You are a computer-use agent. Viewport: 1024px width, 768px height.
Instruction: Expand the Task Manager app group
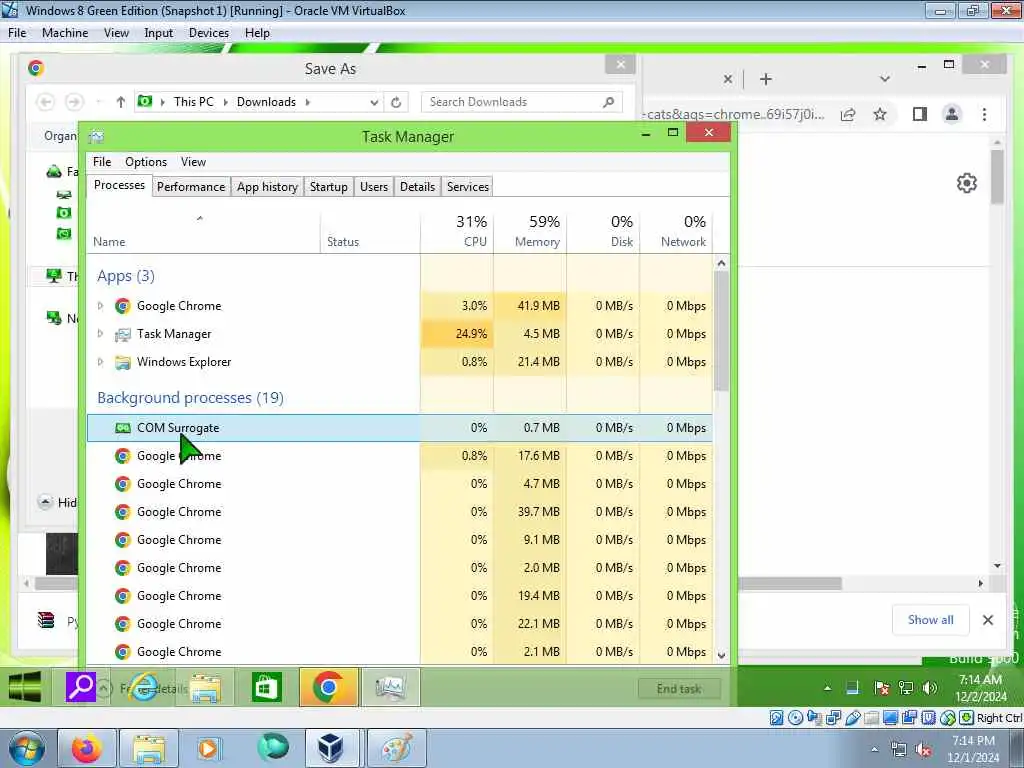click(x=100, y=334)
